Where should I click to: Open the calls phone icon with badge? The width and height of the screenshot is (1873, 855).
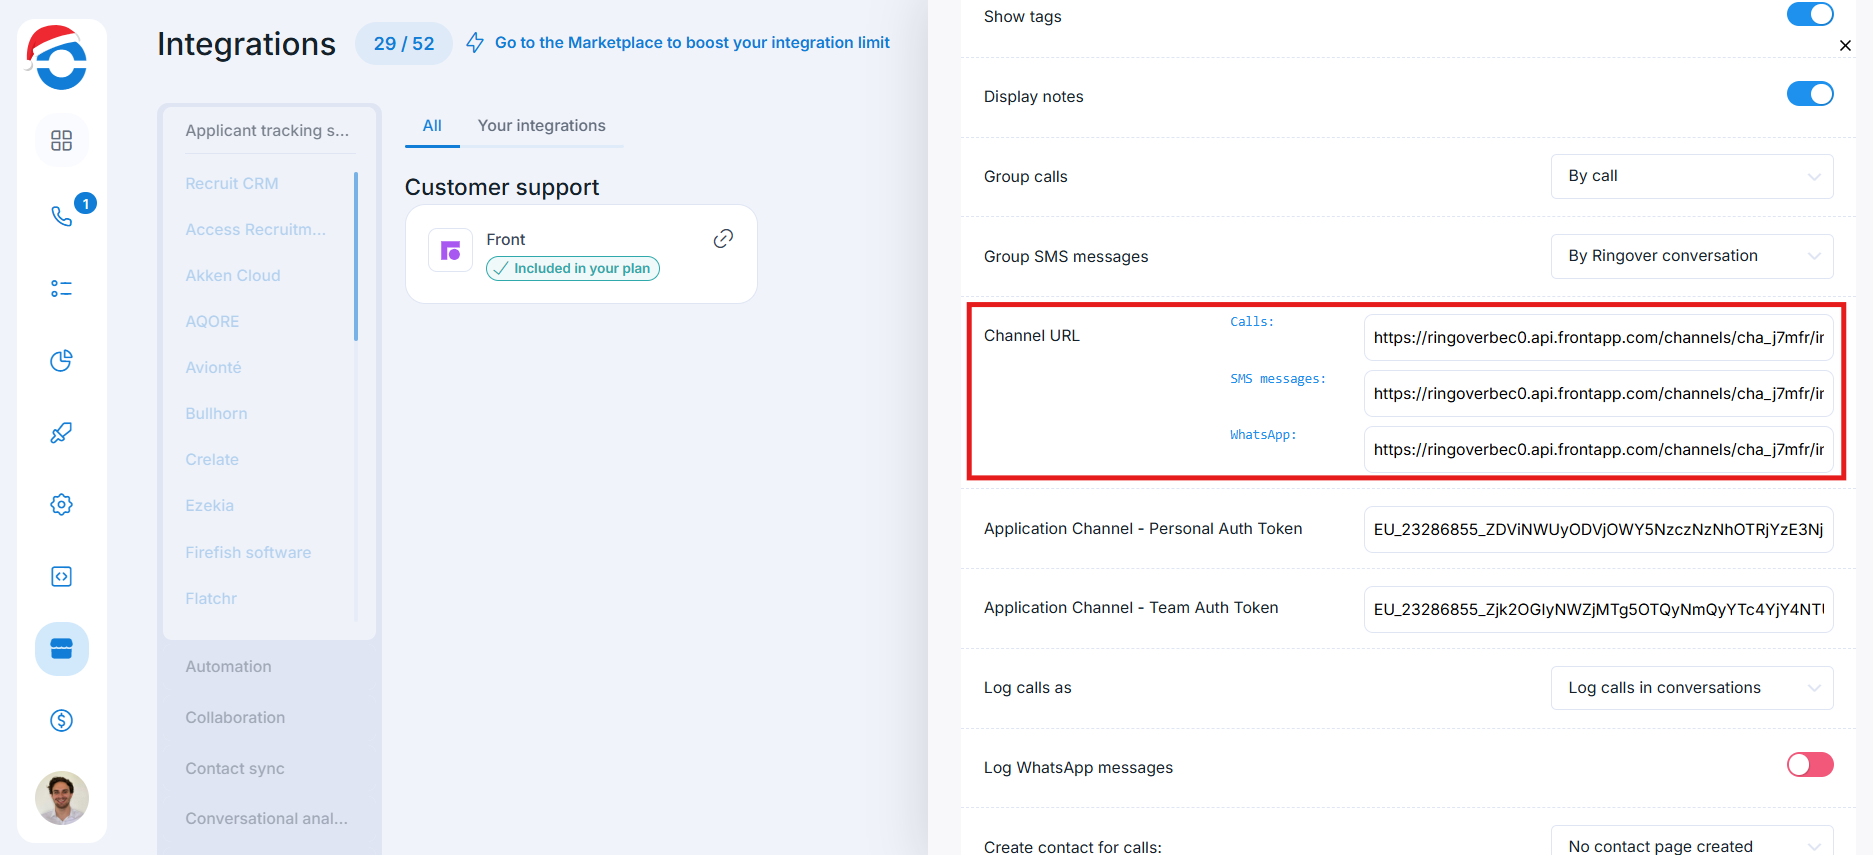point(62,216)
